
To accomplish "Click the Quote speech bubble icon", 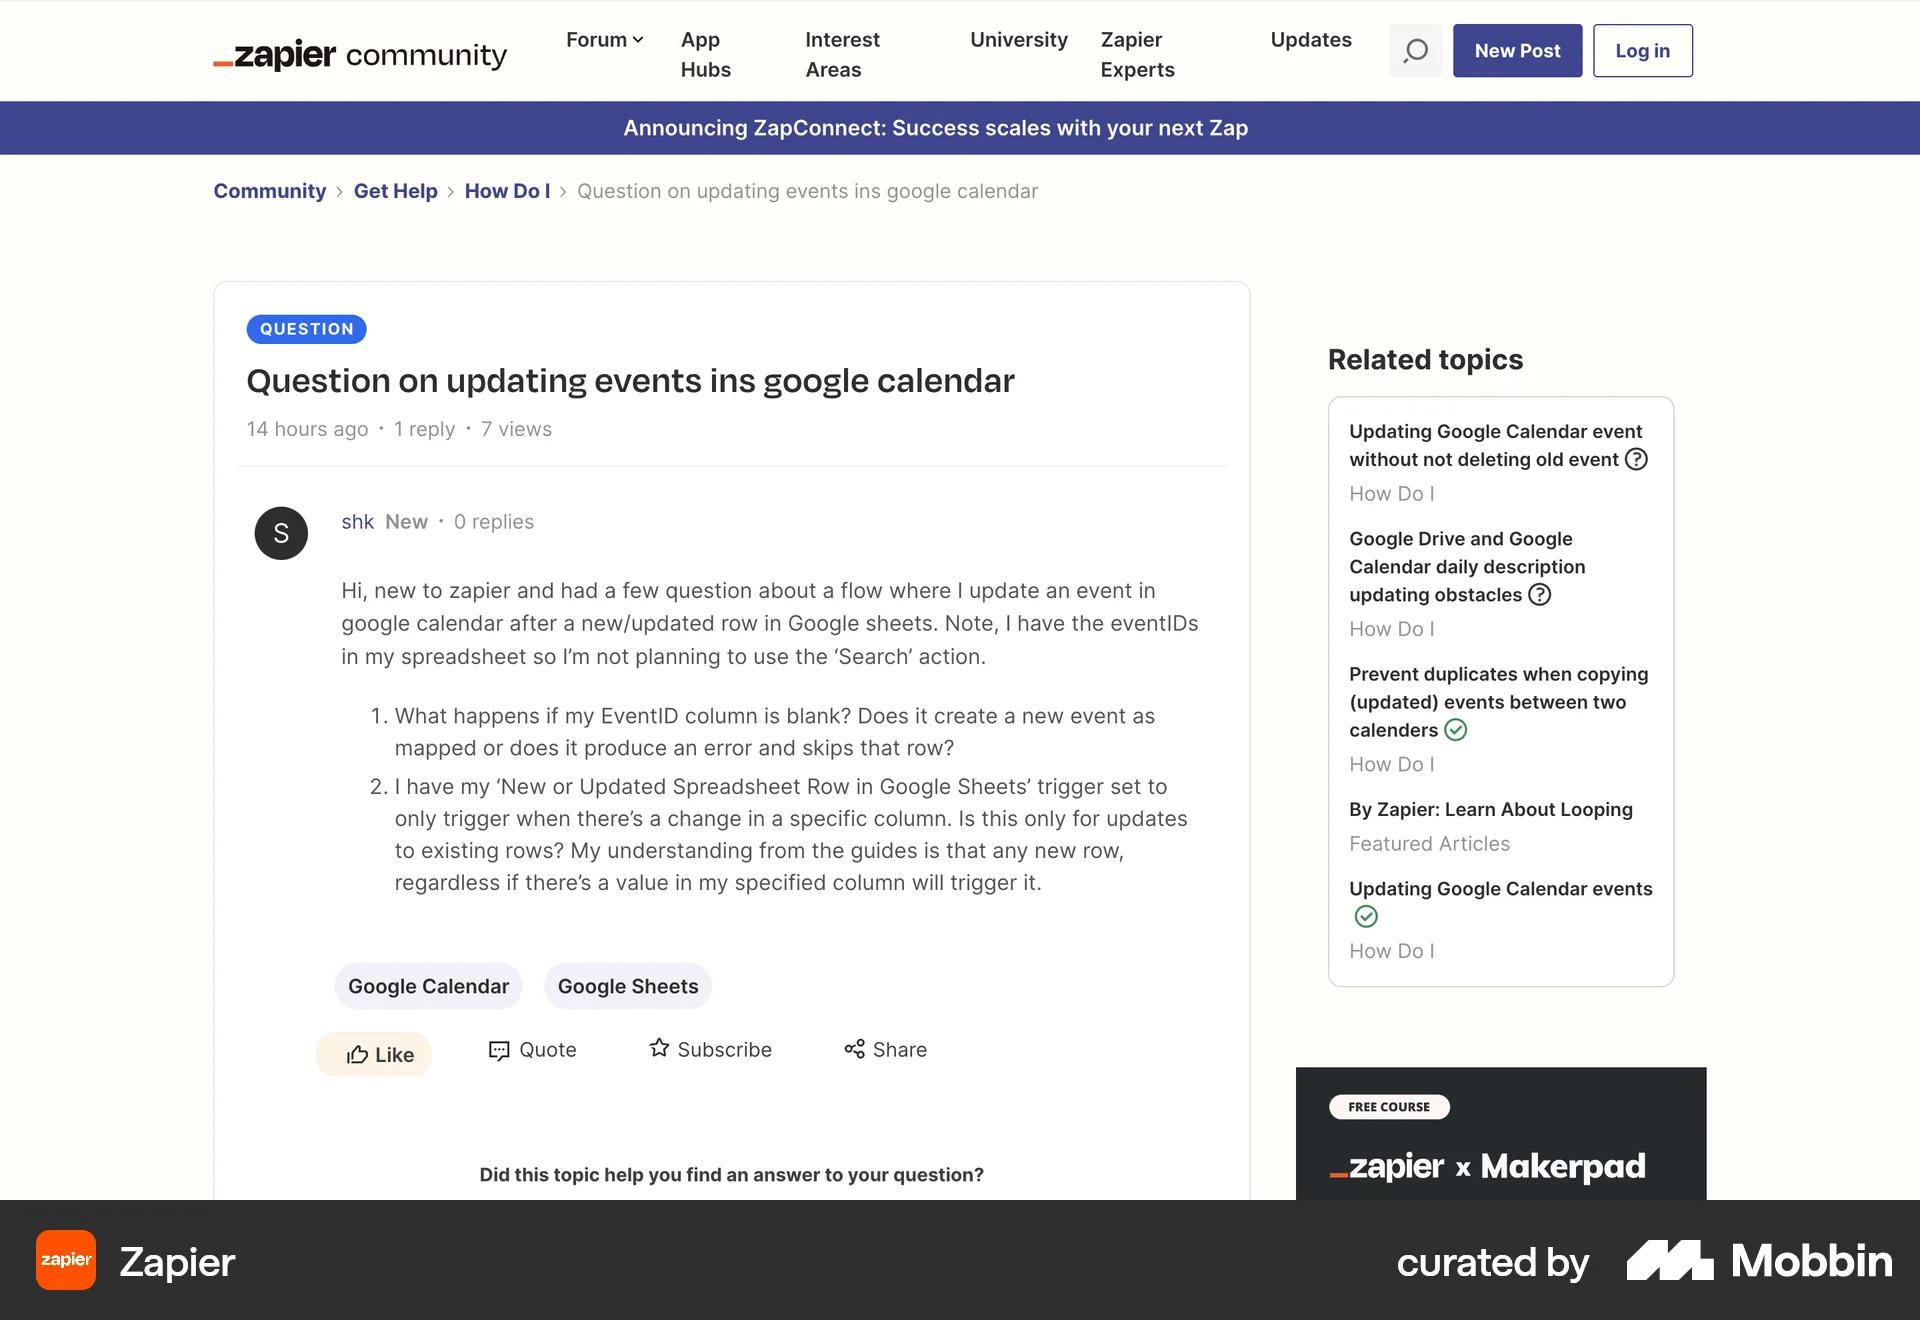I will tap(498, 1051).
